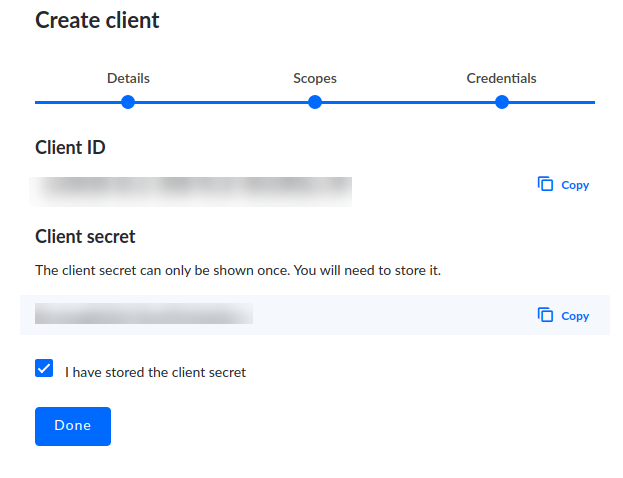
Task: Select the Credentials step label
Action: click(501, 78)
